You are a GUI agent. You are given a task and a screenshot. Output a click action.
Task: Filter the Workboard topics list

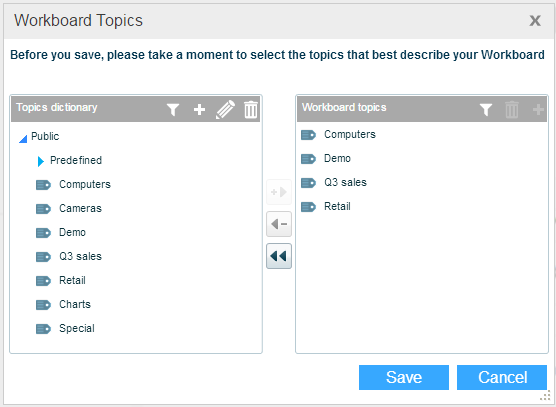[486, 109]
